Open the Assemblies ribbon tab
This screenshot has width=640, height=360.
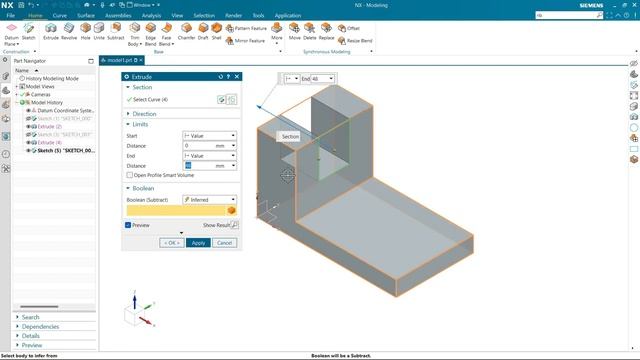click(x=118, y=16)
